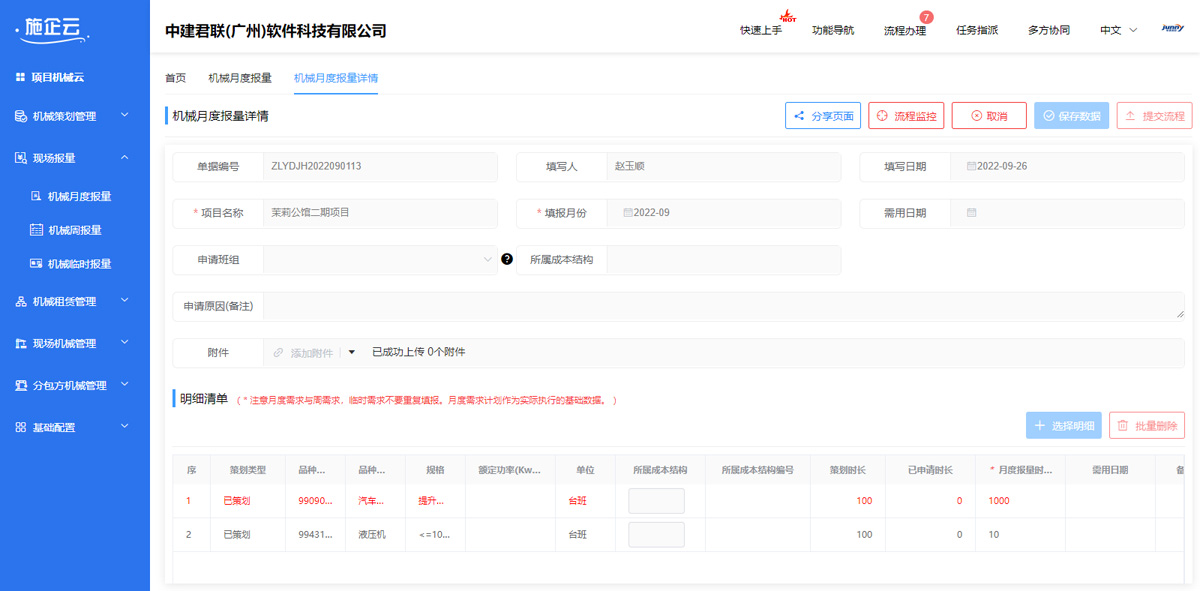Expand the 机械租赁管理 menu chevron
This screenshot has width=1200, height=591.
(125, 300)
